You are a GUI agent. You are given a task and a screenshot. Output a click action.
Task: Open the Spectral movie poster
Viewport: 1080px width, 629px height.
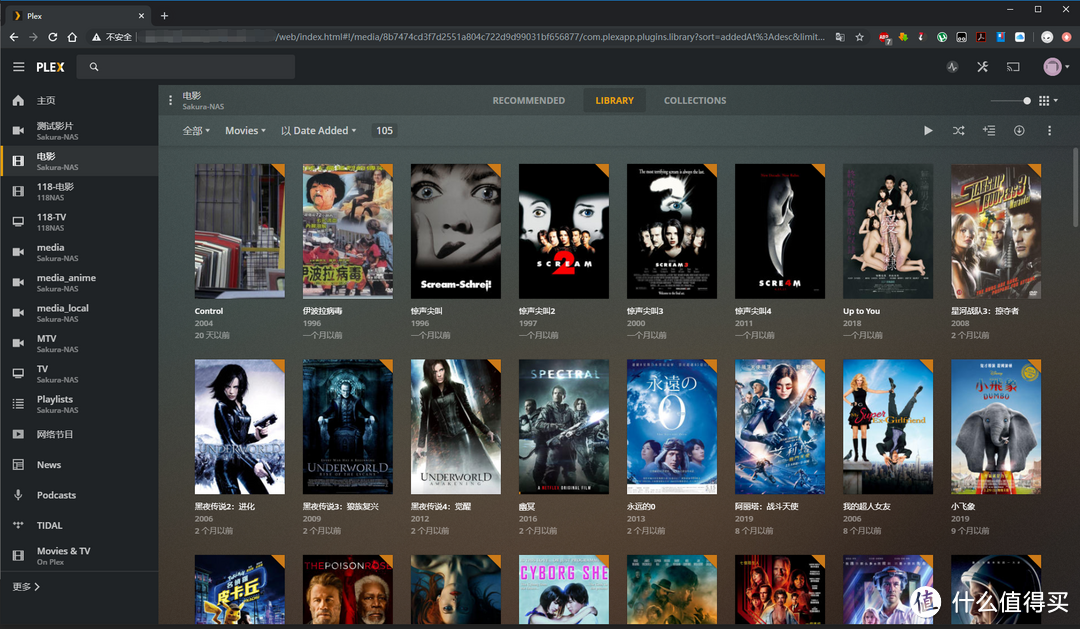(x=564, y=426)
